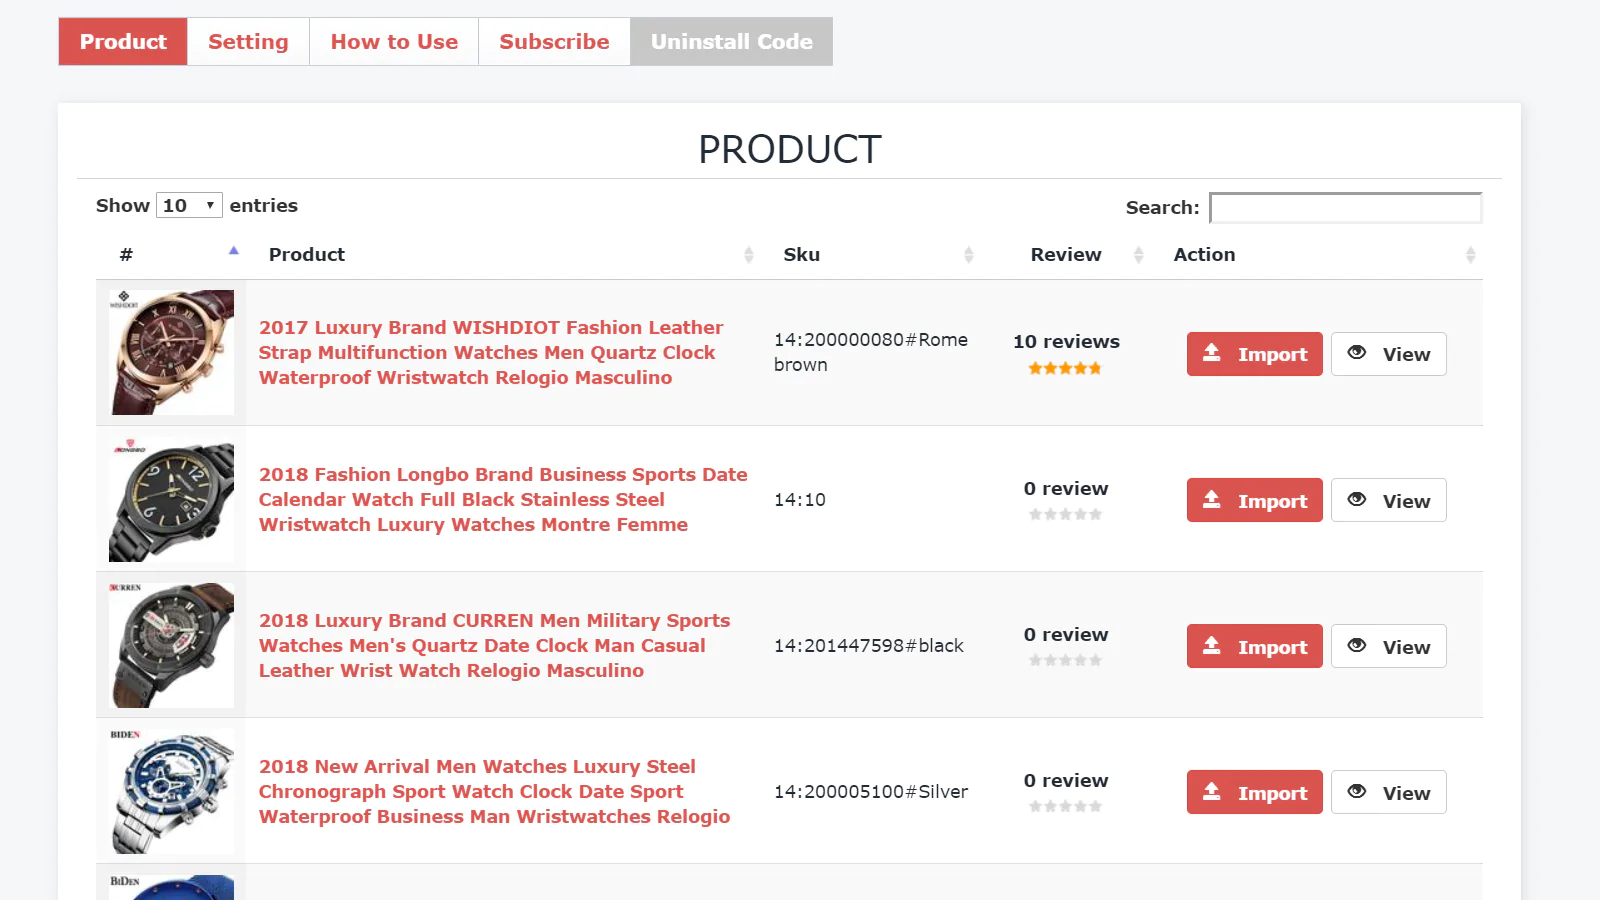1600x900 pixels.
Task: Open the WISHDIOT watch product thumbnail
Action: 171,352
